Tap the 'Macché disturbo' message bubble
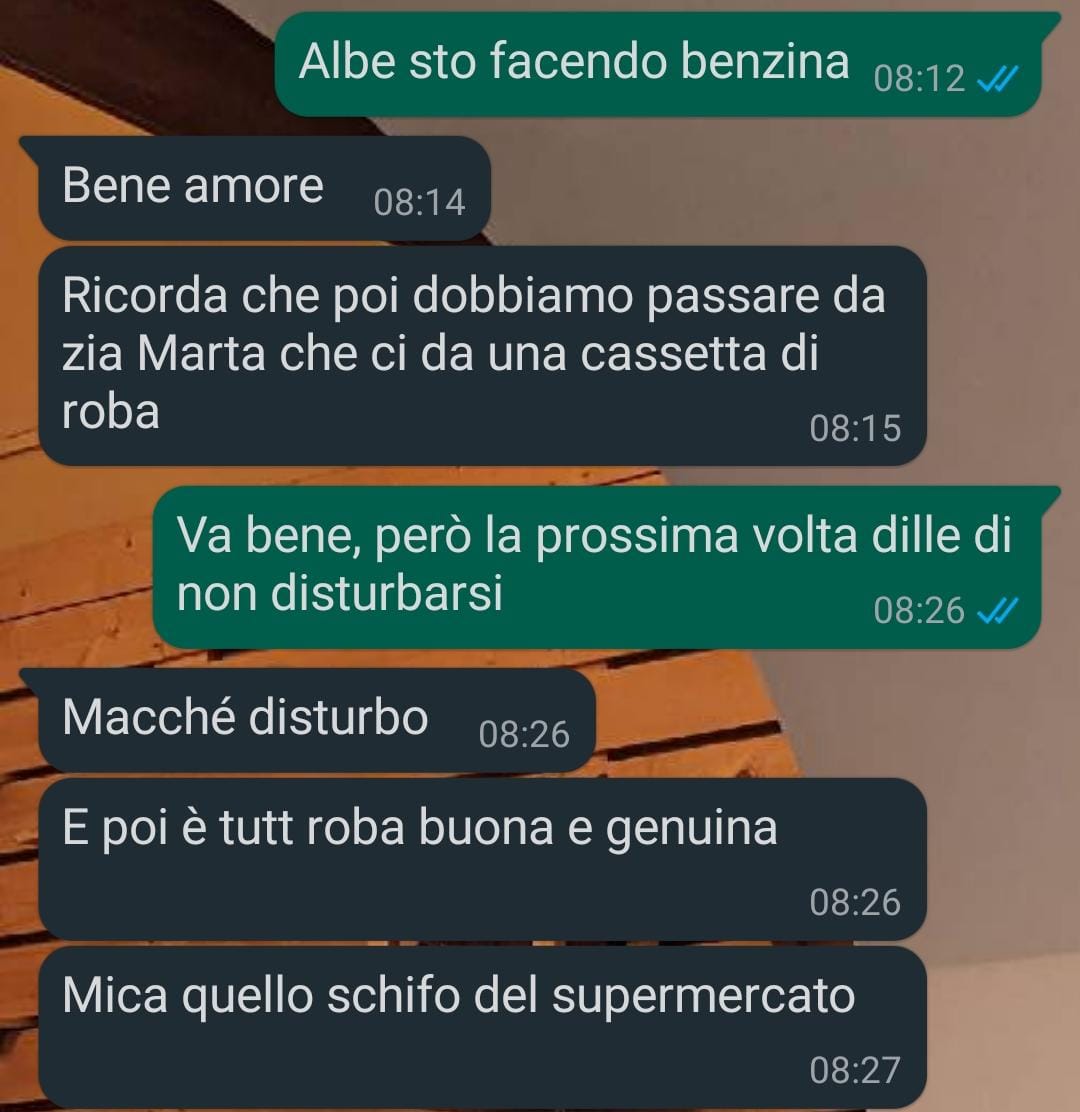 coord(308,721)
